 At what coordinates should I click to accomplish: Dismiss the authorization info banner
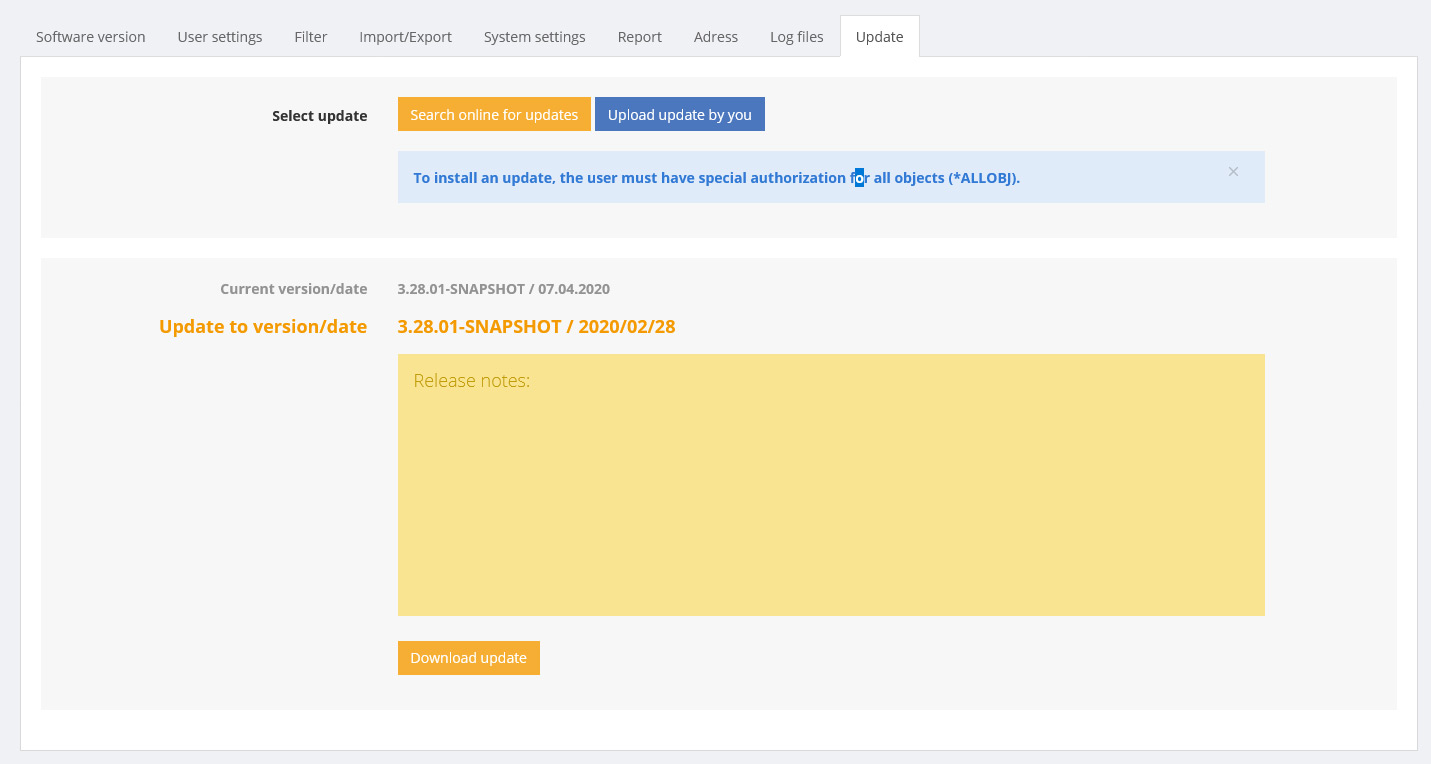(x=1233, y=172)
